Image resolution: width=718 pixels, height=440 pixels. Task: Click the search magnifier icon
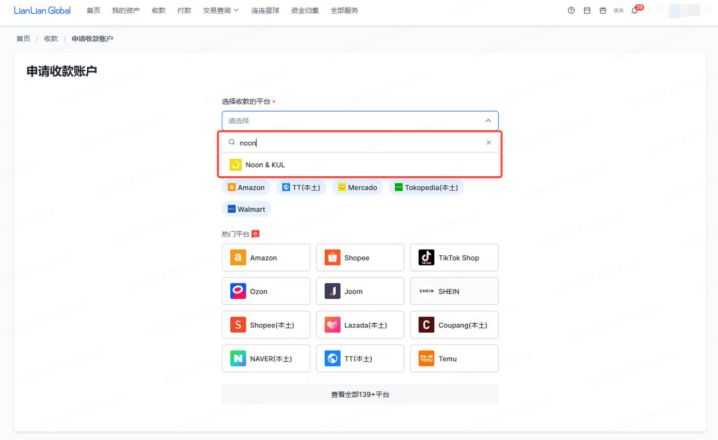click(232, 142)
